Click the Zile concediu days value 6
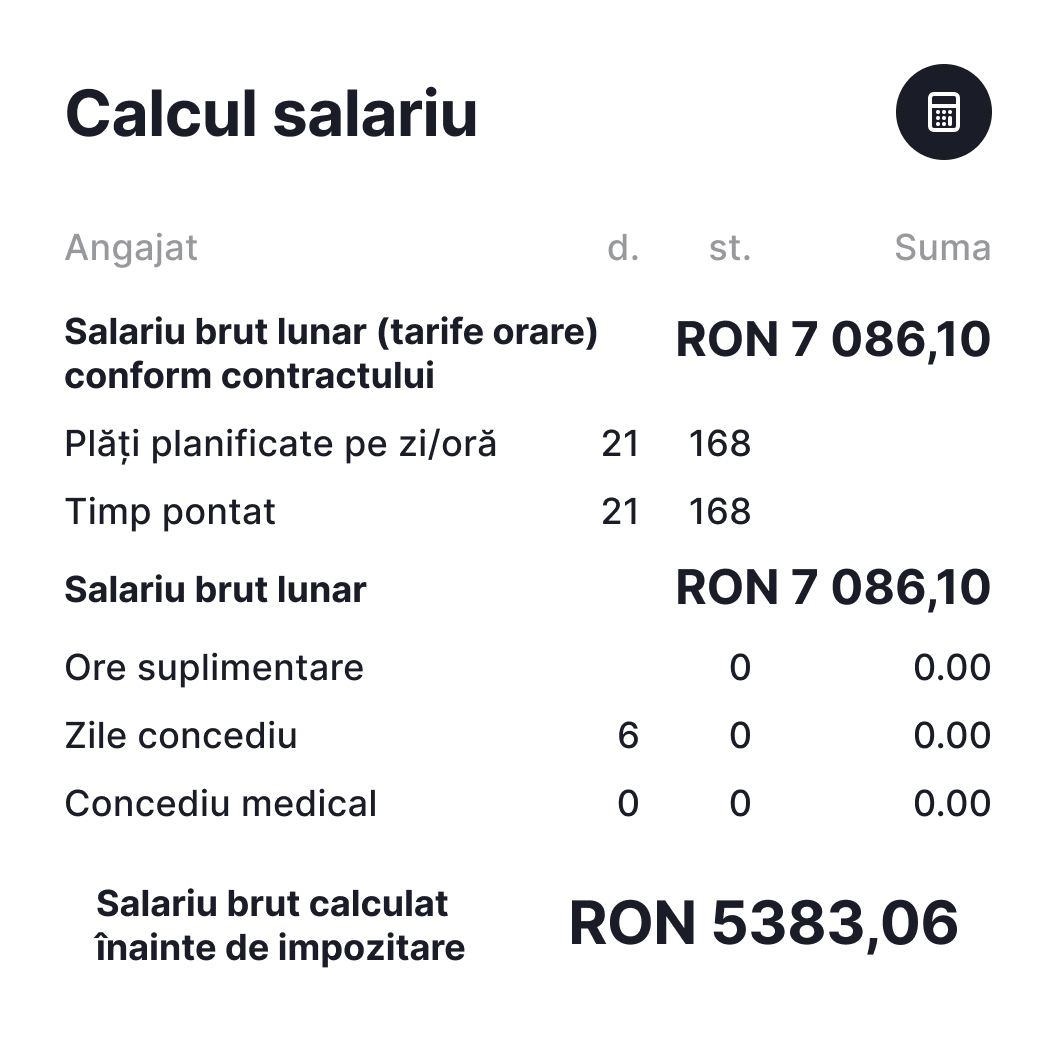The image size is (1056, 1064). [x=628, y=736]
